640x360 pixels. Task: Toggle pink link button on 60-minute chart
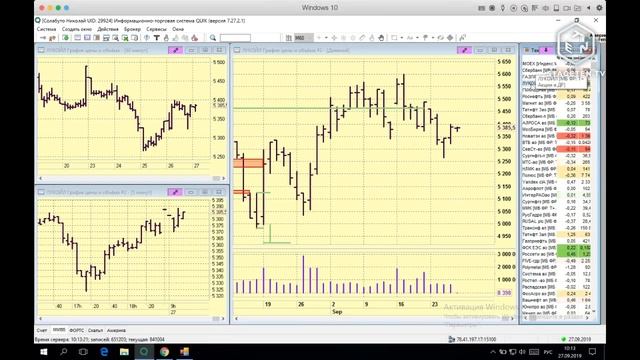coord(176,50)
